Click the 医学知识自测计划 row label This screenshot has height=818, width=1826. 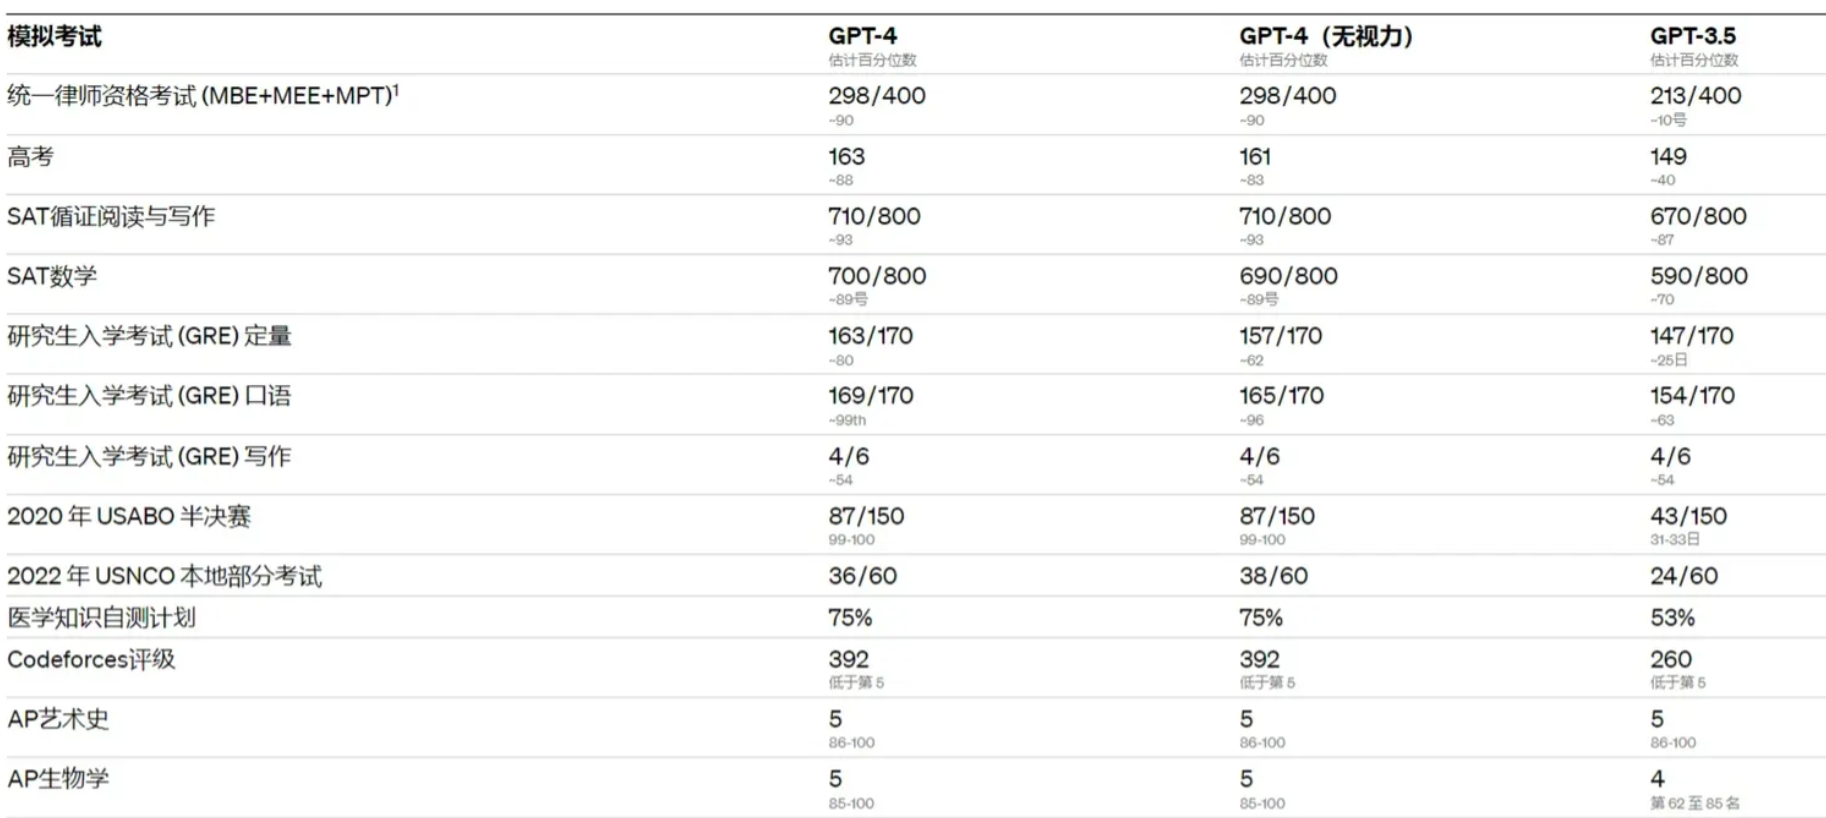[102, 618]
